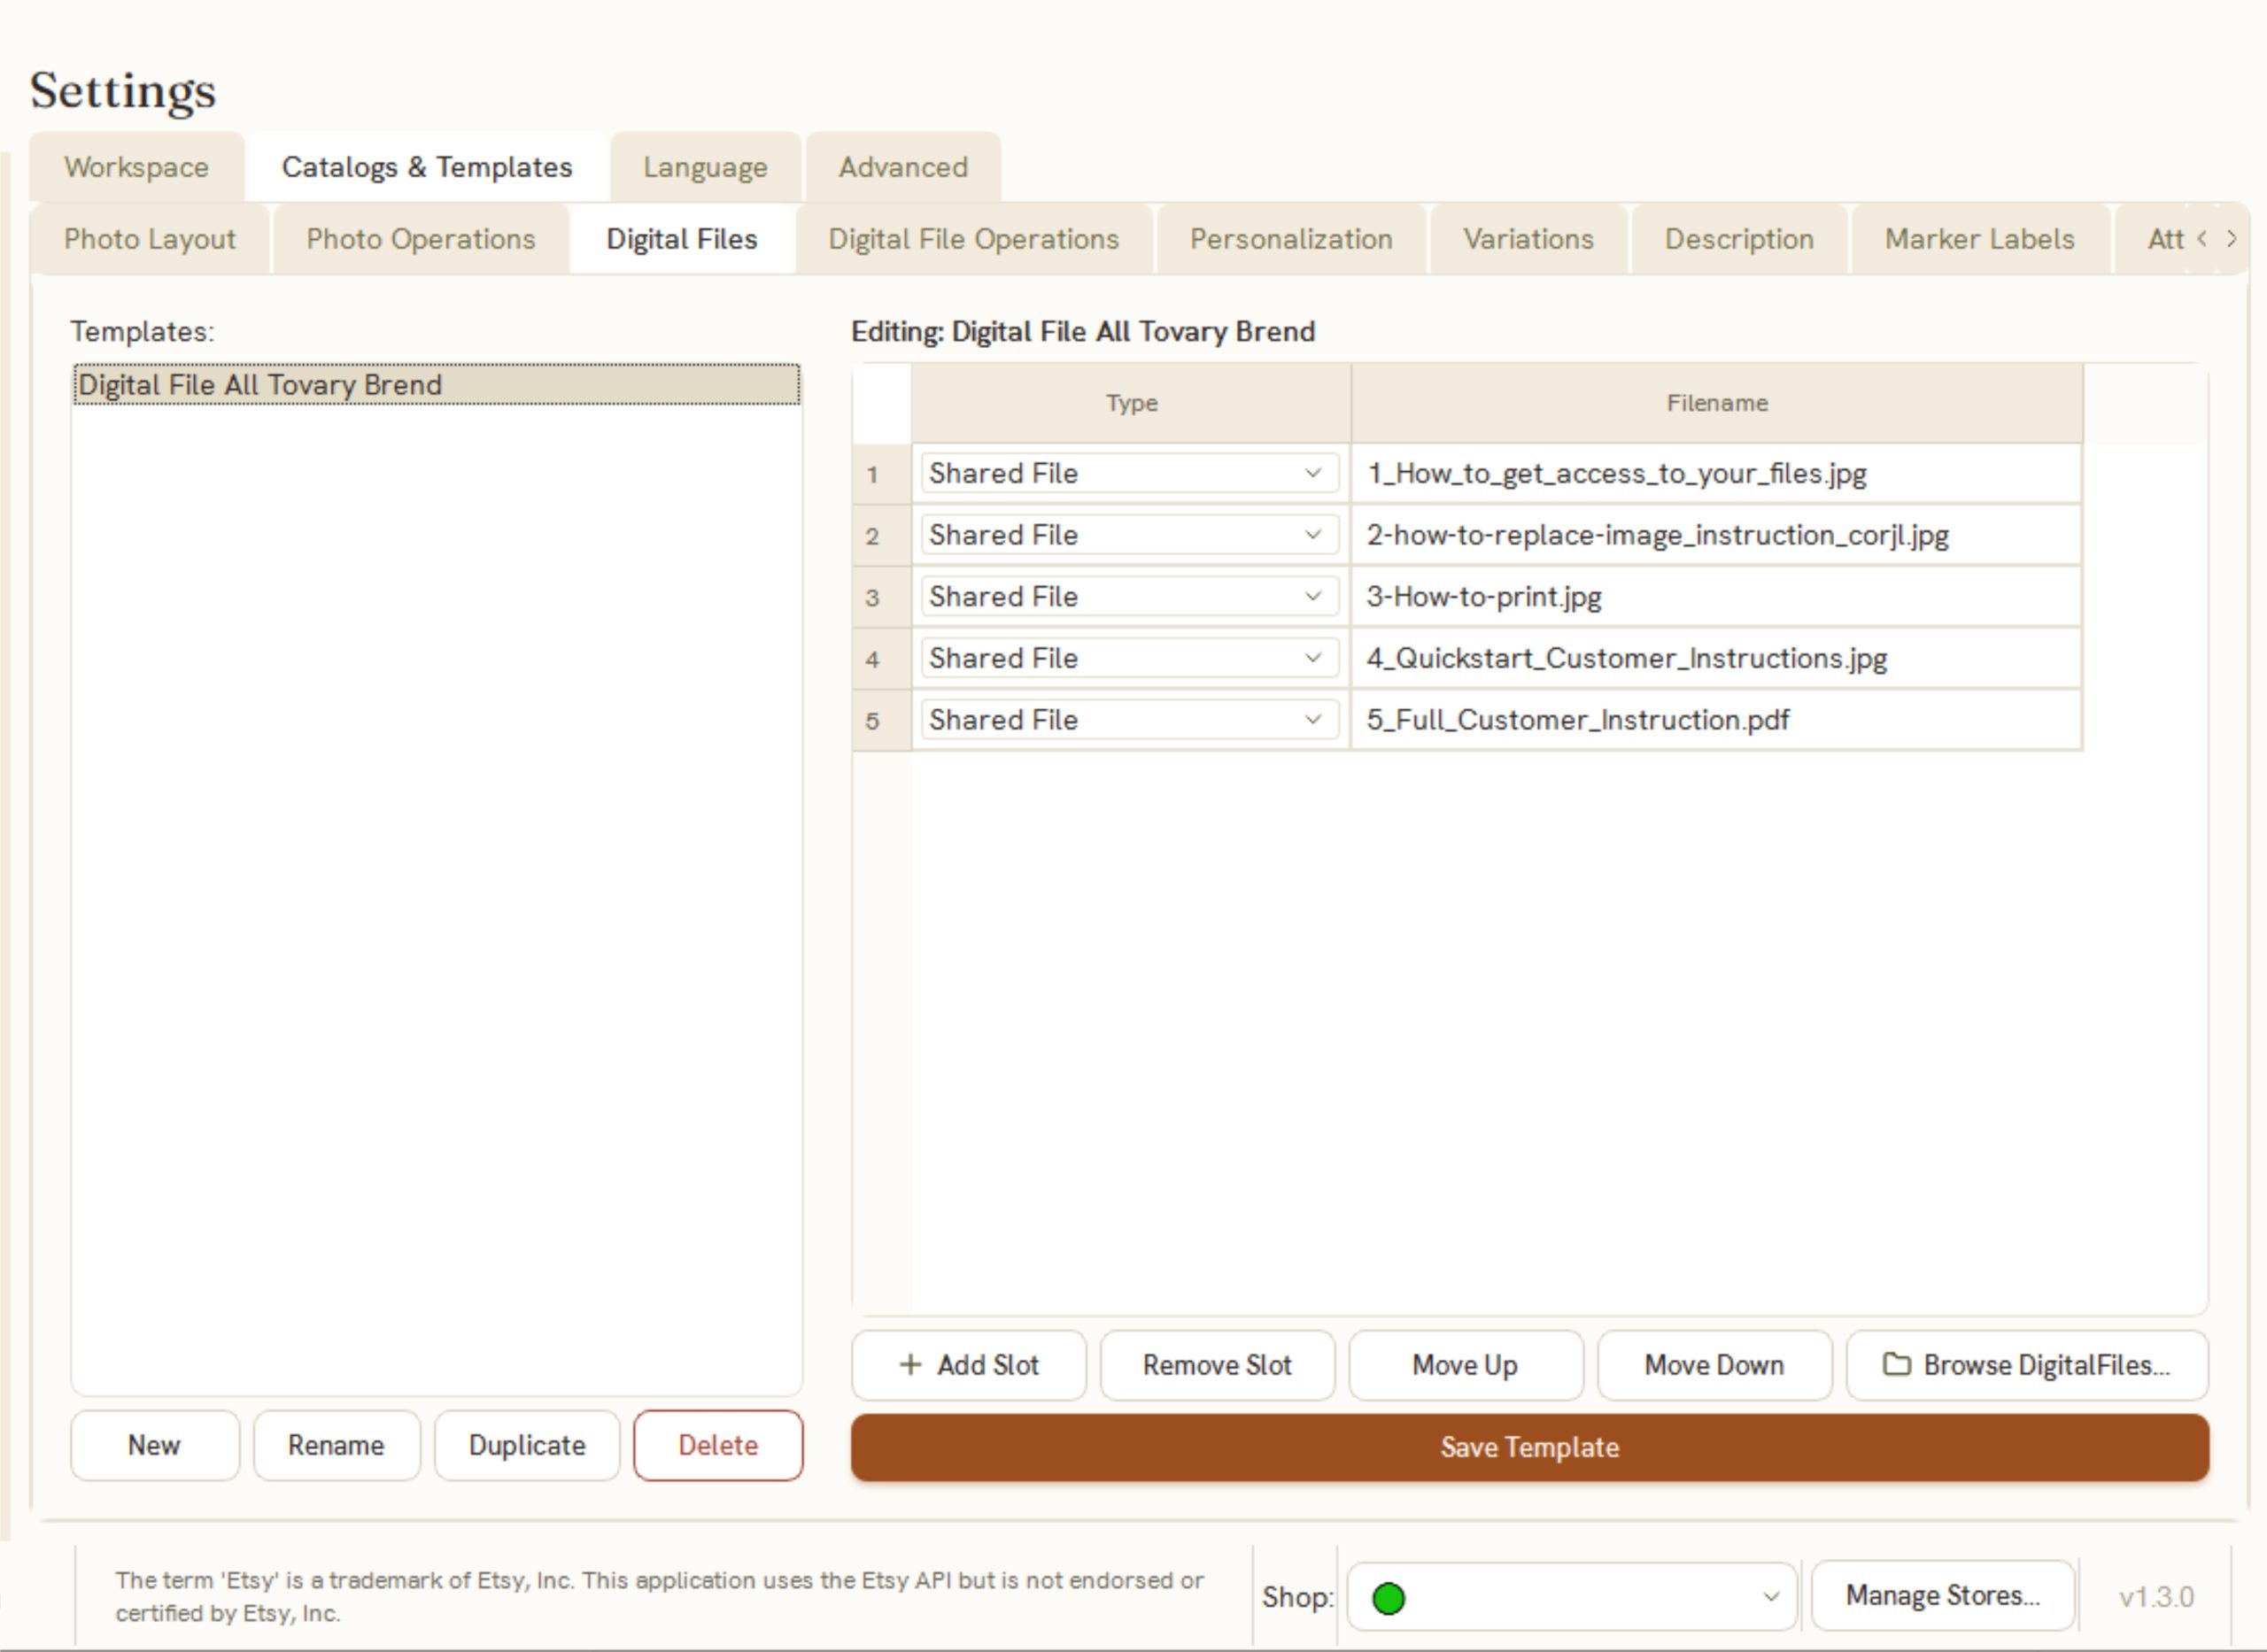
Task: Click the tab scroll left arrow
Action: (x=2201, y=239)
